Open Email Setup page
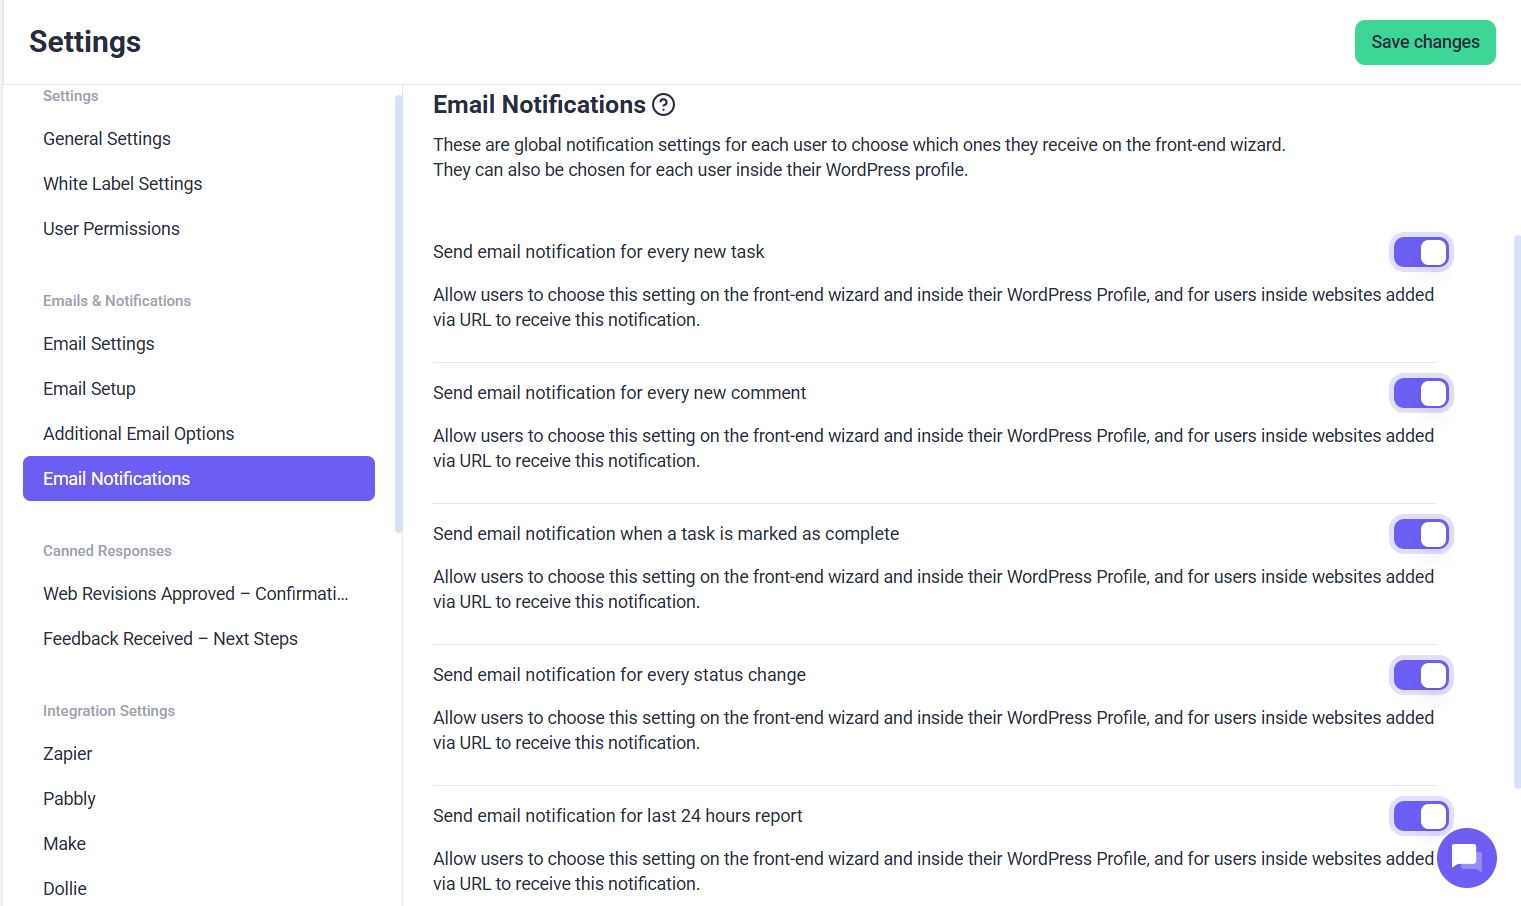This screenshot has width=1521, height=906. click(89, 389)
